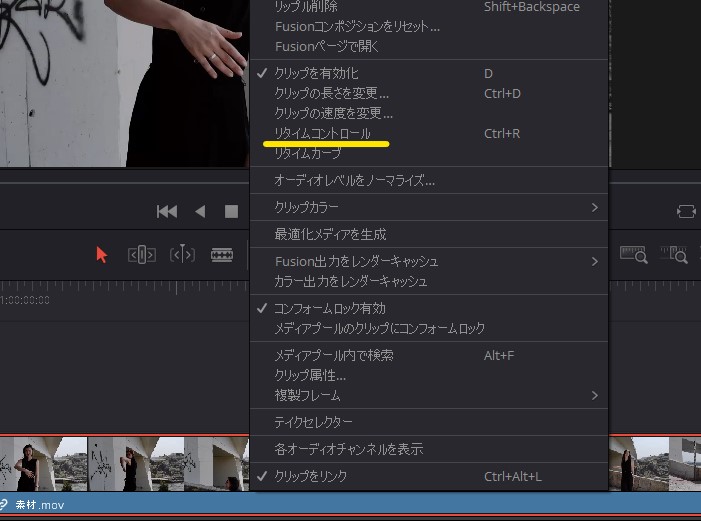The image size is (701, 521).
Task: Choose テイクセレクター menu item
Action: pos(429,422)
